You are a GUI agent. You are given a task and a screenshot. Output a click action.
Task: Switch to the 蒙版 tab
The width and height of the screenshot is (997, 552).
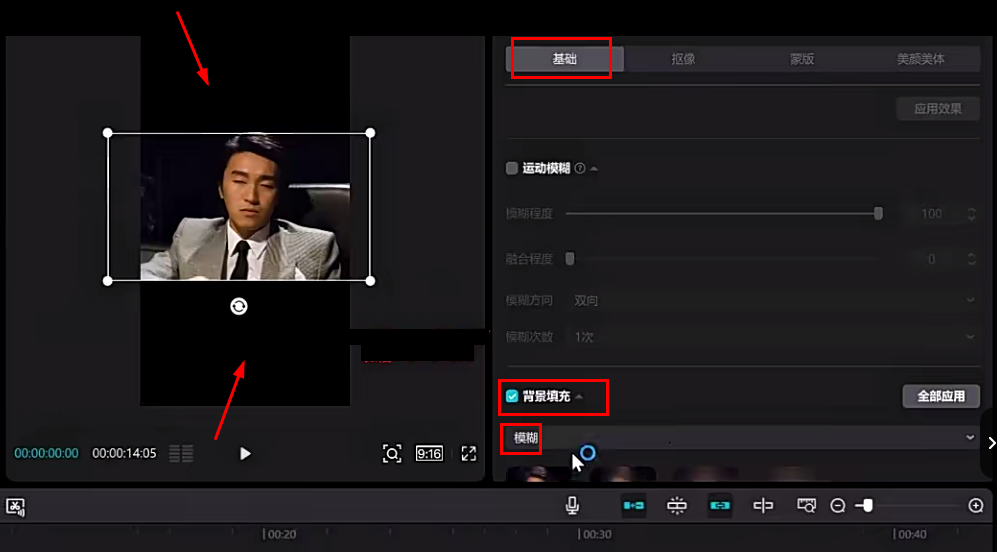point(802,59)
